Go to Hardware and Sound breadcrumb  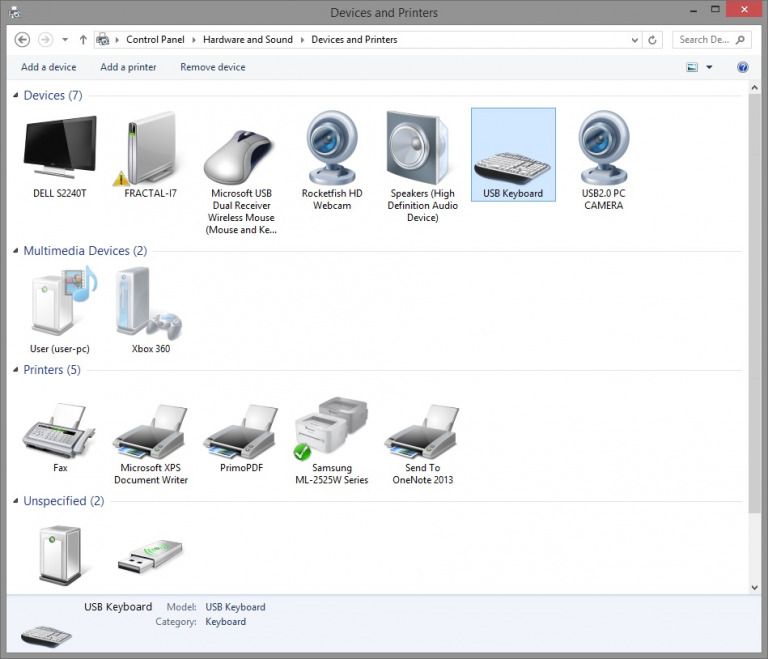click(x=248, y=40)
